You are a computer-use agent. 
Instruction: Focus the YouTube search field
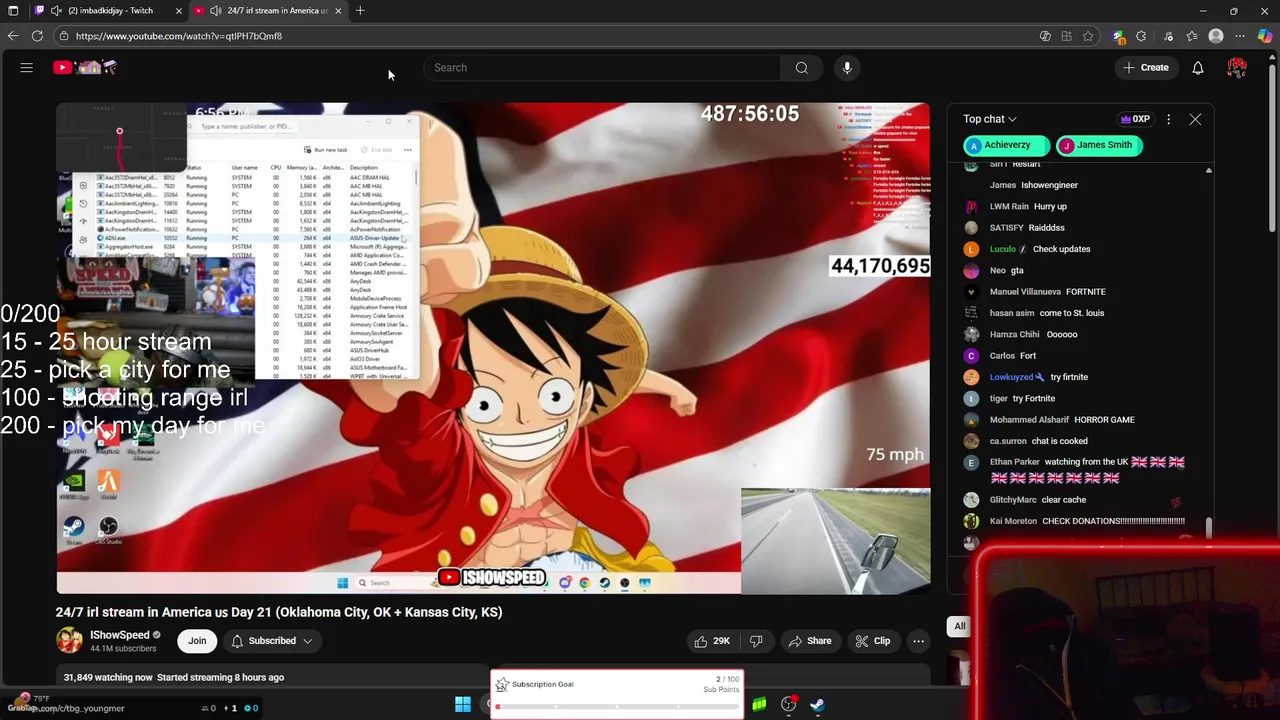[x=603, y=67]
